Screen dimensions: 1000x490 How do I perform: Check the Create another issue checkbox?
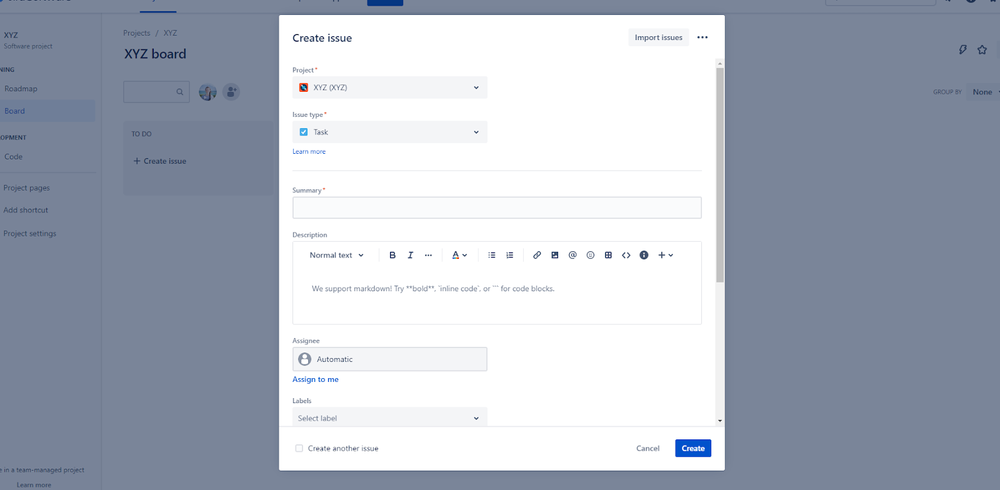(299, 449)
